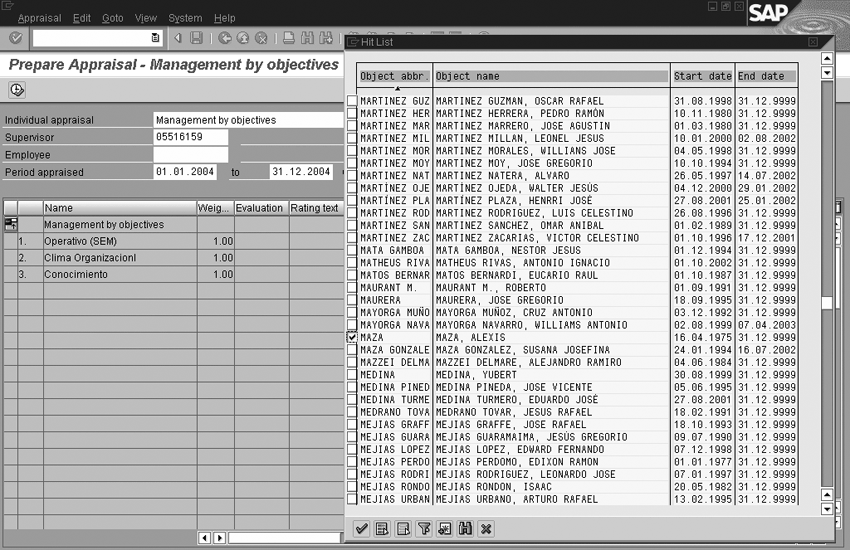This screenshot has height=550, width=850.
Task: Check the box for MARTINEZ MOY, JOSE GREGORIO
Action: tap(352, 163)
